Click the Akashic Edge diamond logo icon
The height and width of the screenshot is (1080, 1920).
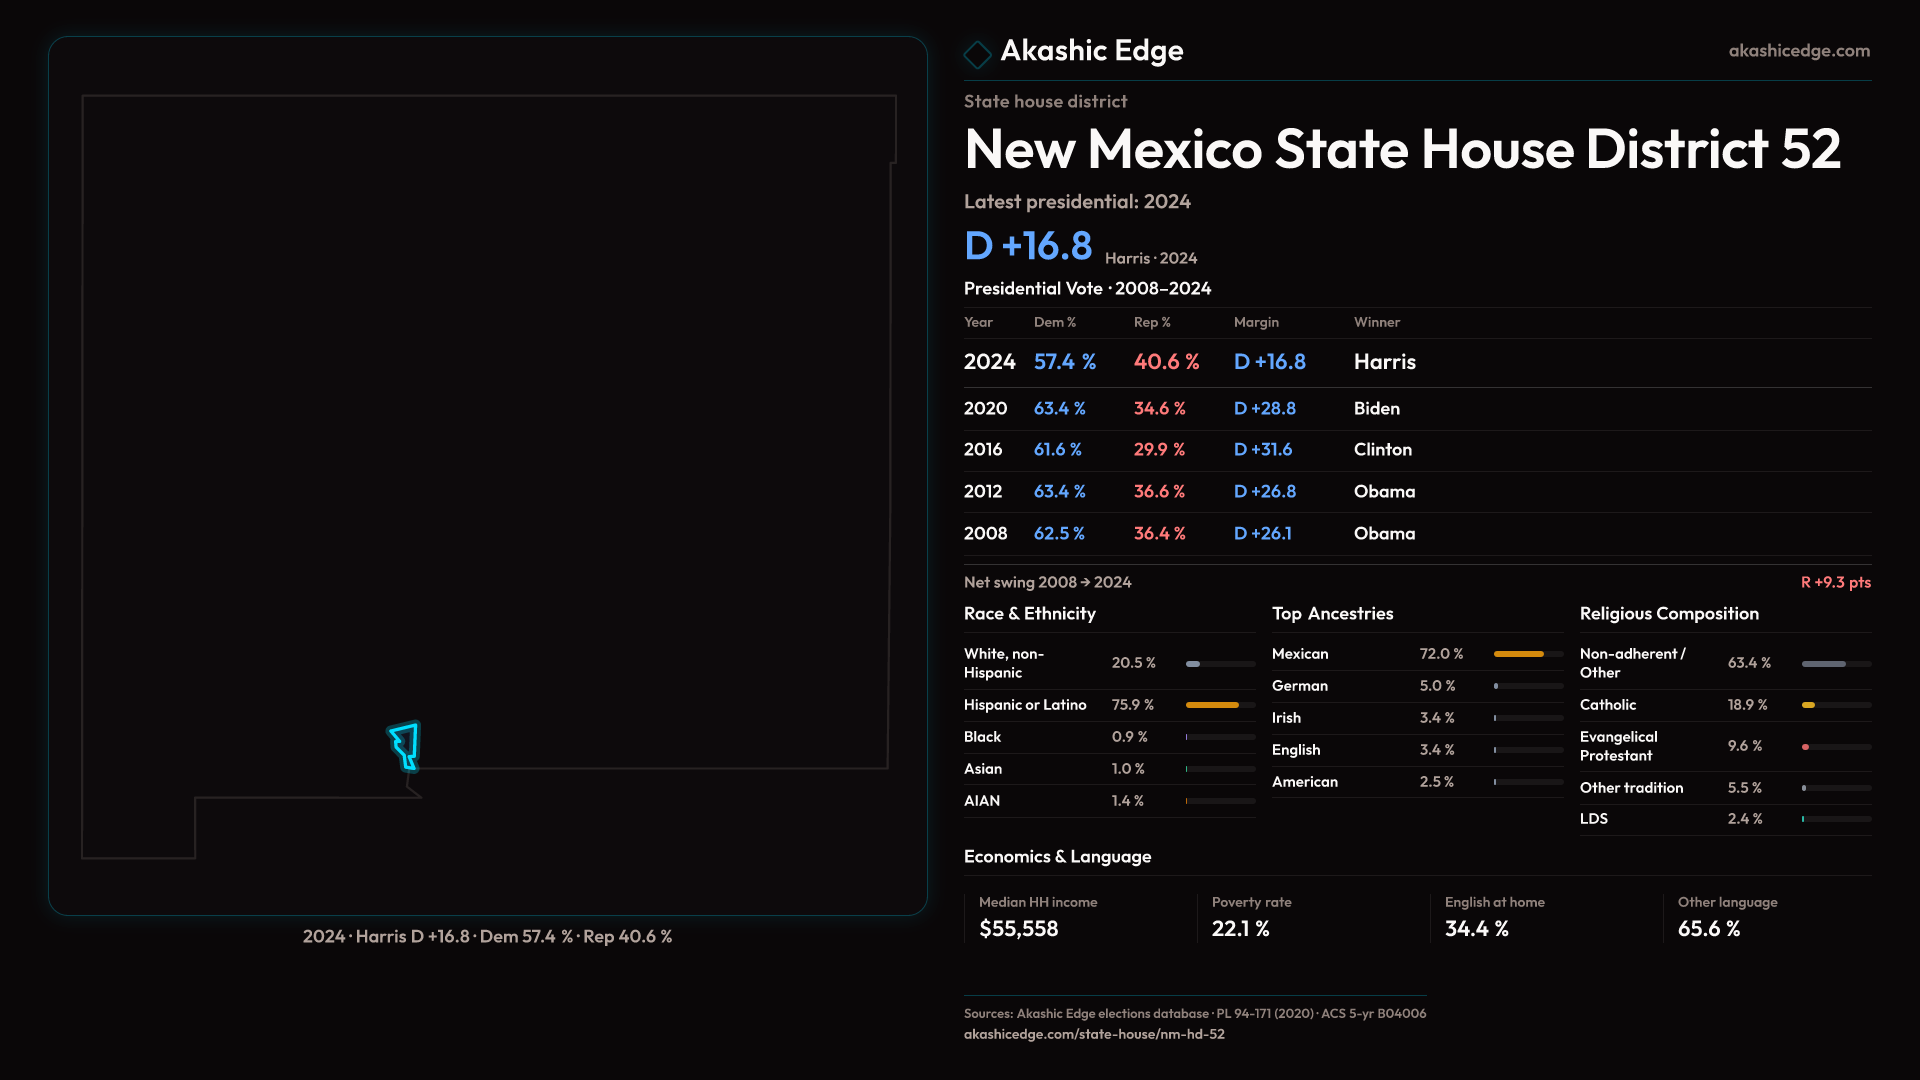pyautogui.click(x=977, y=53)
